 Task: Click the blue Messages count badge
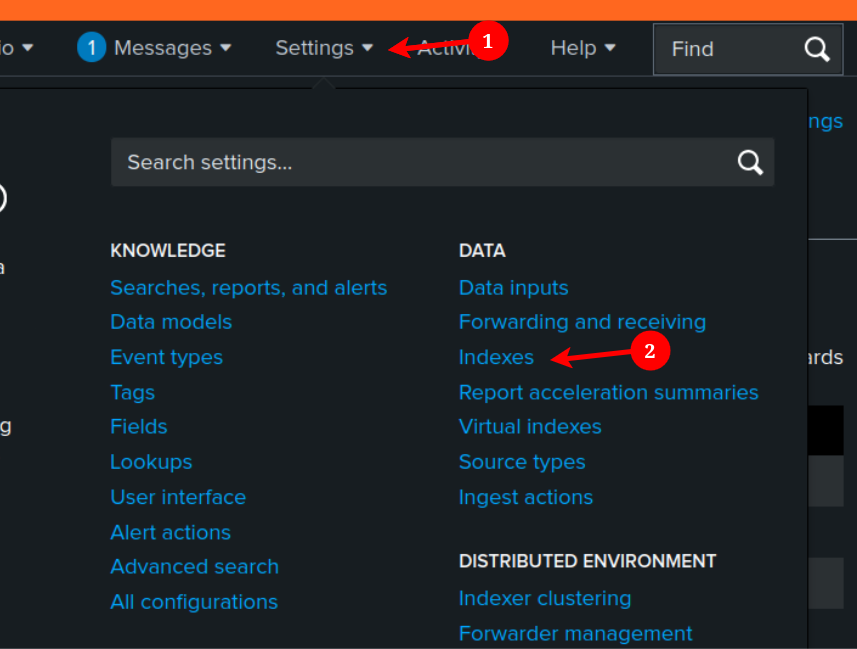tap(91, 47)
